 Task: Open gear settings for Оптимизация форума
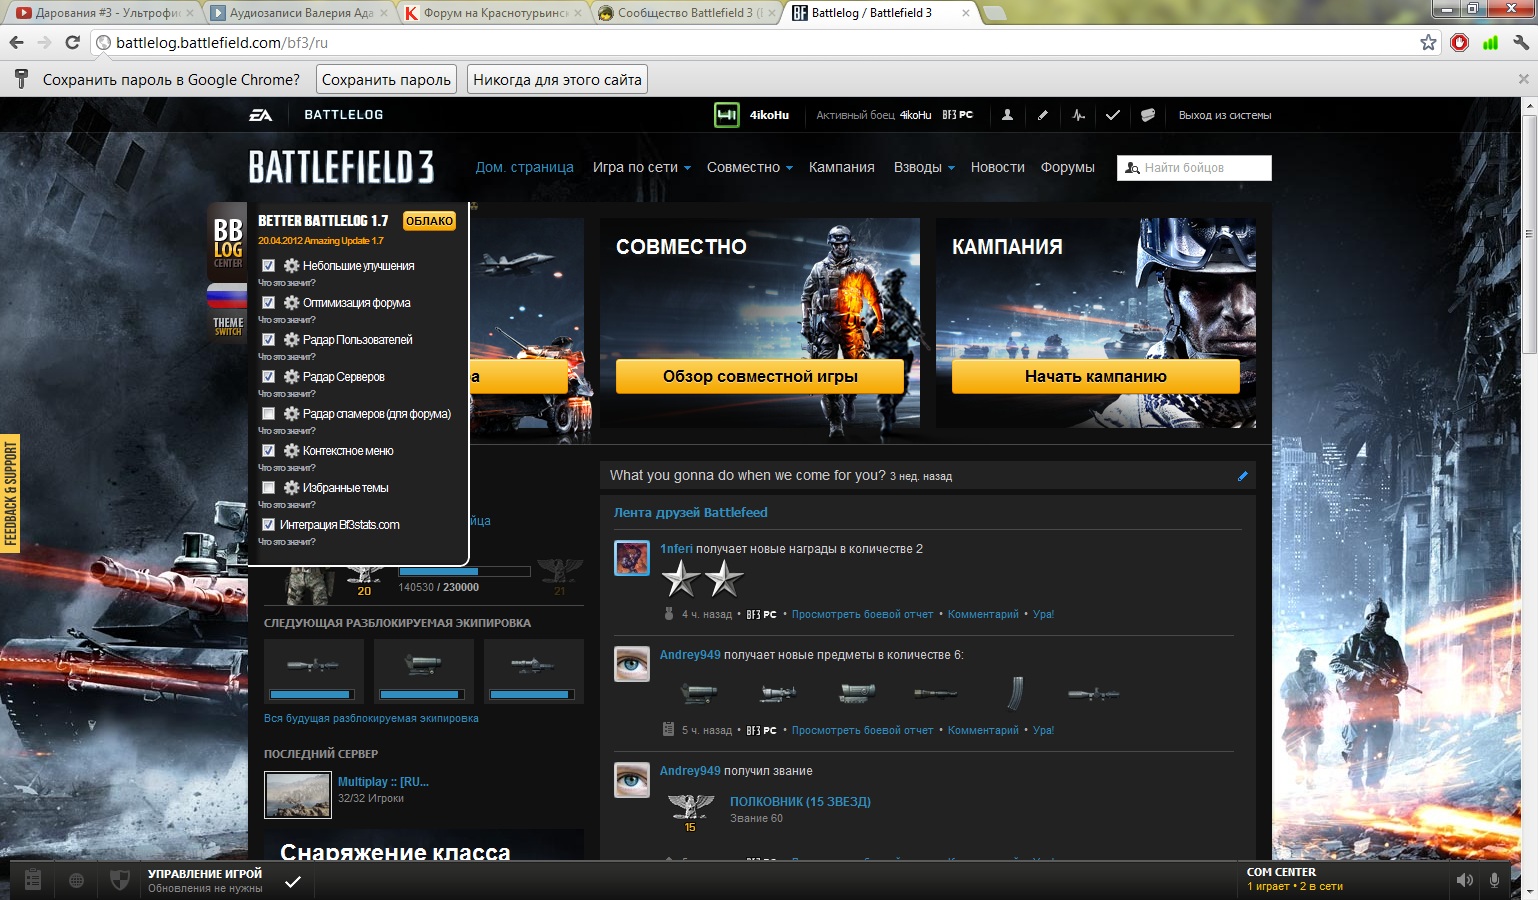291,303
